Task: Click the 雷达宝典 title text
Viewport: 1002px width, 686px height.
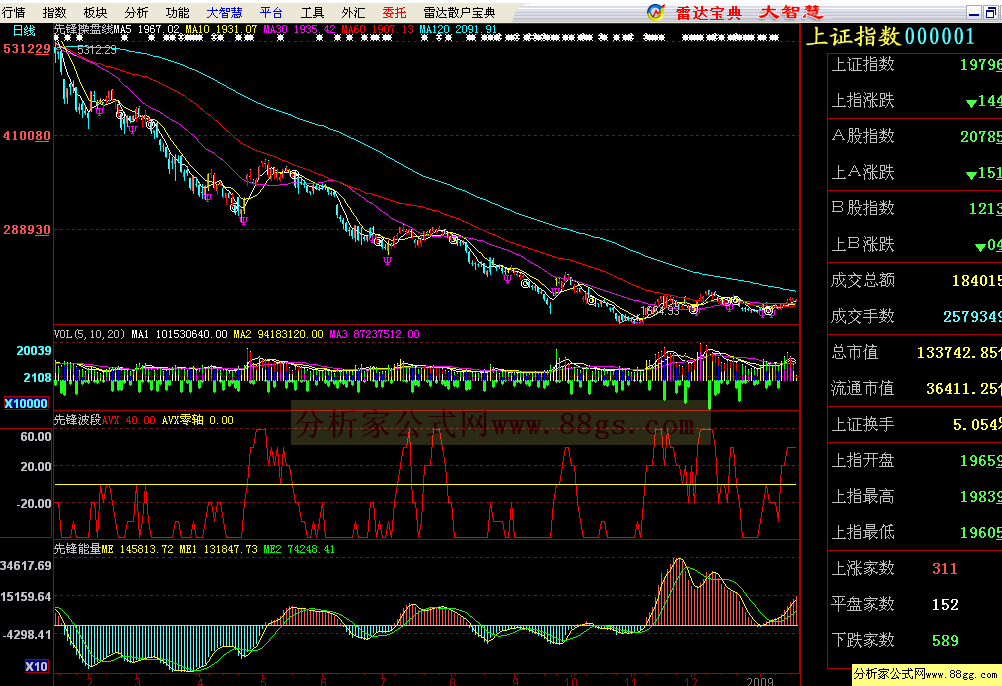Action: [x=709, y=12]
